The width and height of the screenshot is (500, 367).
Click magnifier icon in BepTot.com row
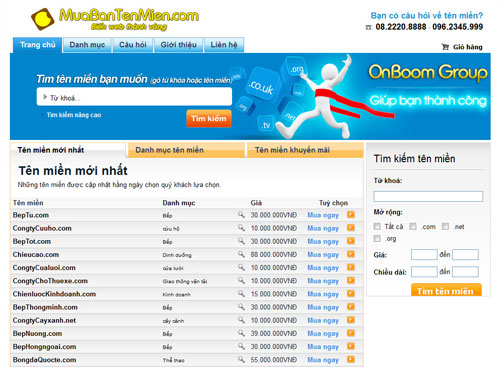pyautogui.click(x=241, y=241)
